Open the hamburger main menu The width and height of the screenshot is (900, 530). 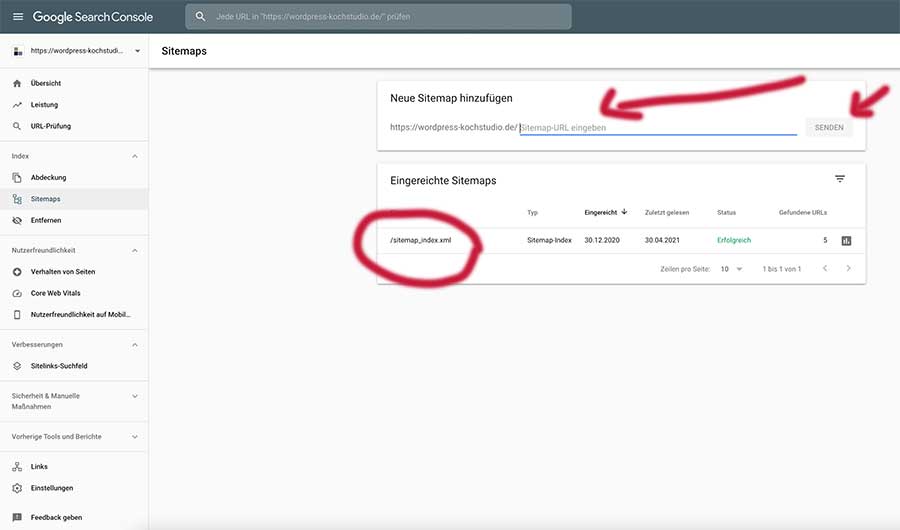pos(17,17)
